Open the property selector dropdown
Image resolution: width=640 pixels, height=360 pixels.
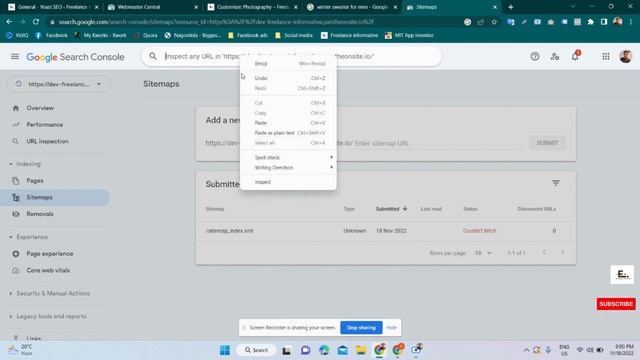pyautogui.click(x=59, y=84)
